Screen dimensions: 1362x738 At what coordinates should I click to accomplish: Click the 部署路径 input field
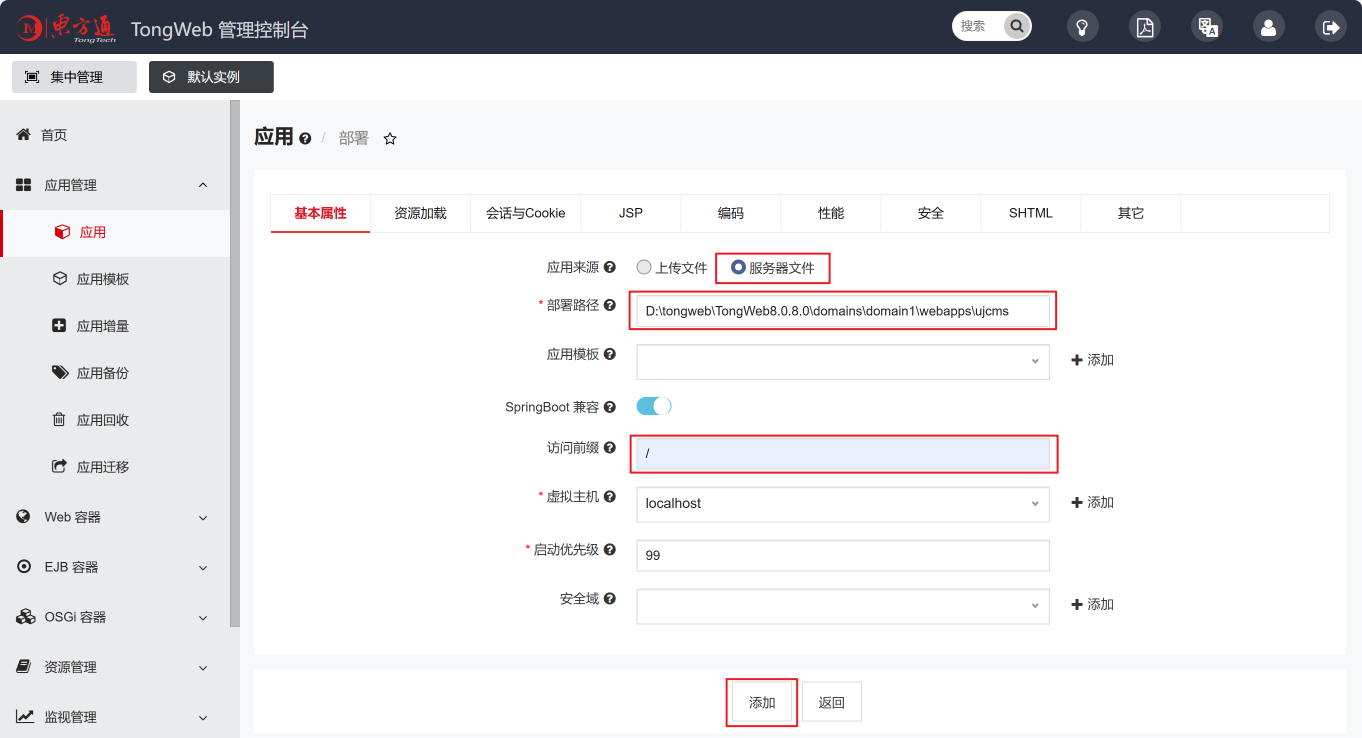[x=843, y=311]
